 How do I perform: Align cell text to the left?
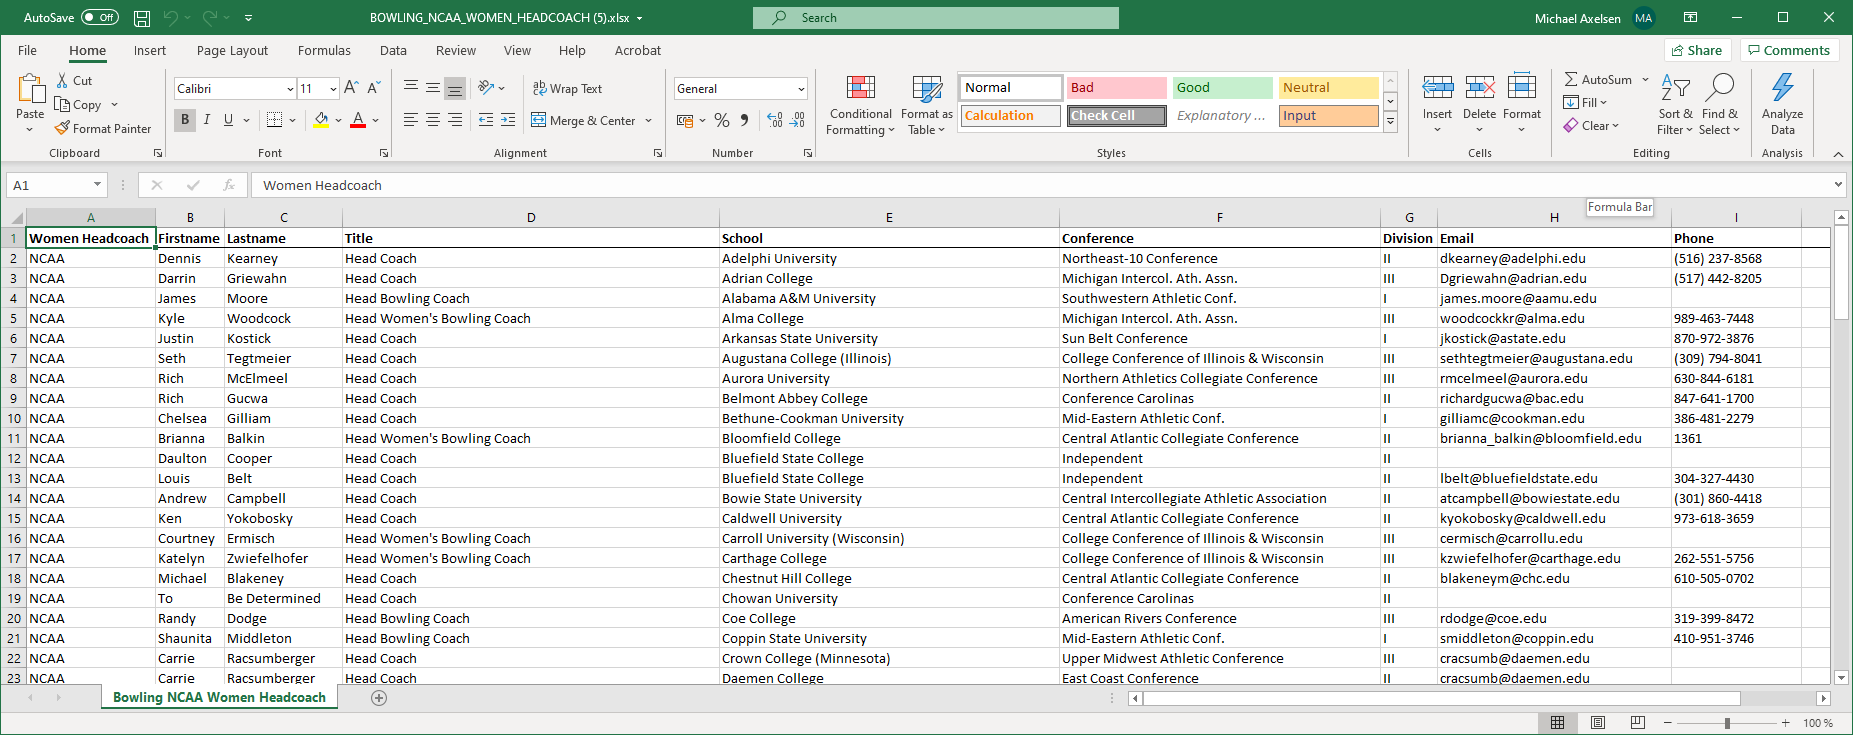tap(411, 120)
